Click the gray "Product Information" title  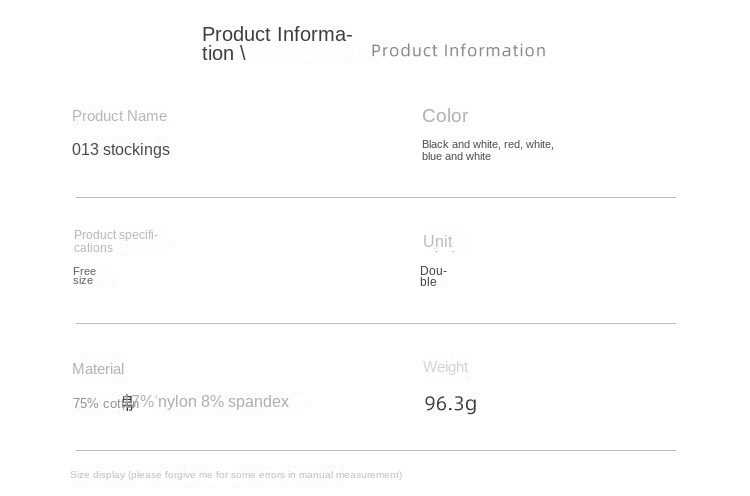458,50
